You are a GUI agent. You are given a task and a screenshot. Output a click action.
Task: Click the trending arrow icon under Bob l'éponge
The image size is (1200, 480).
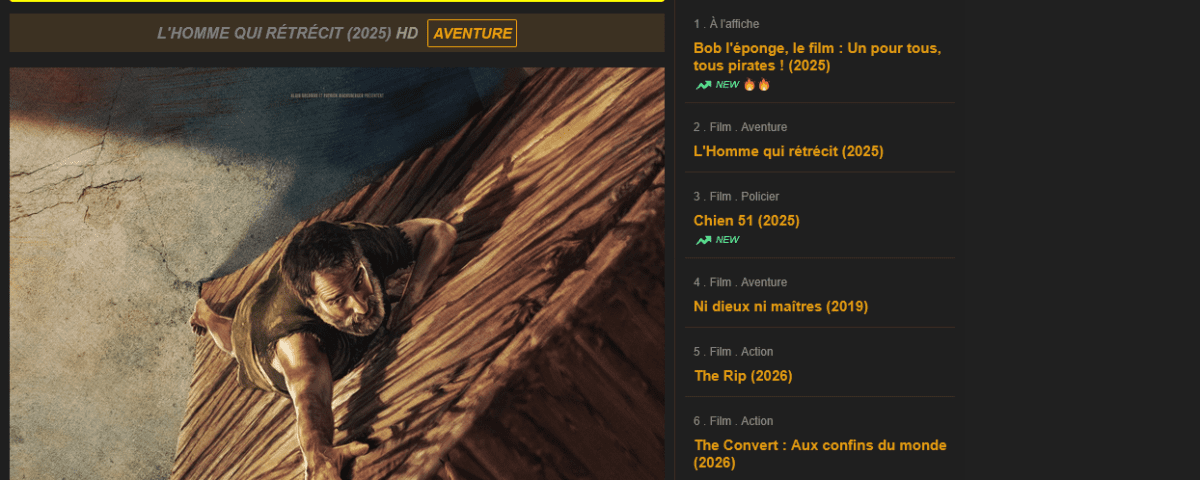(704, 85)
